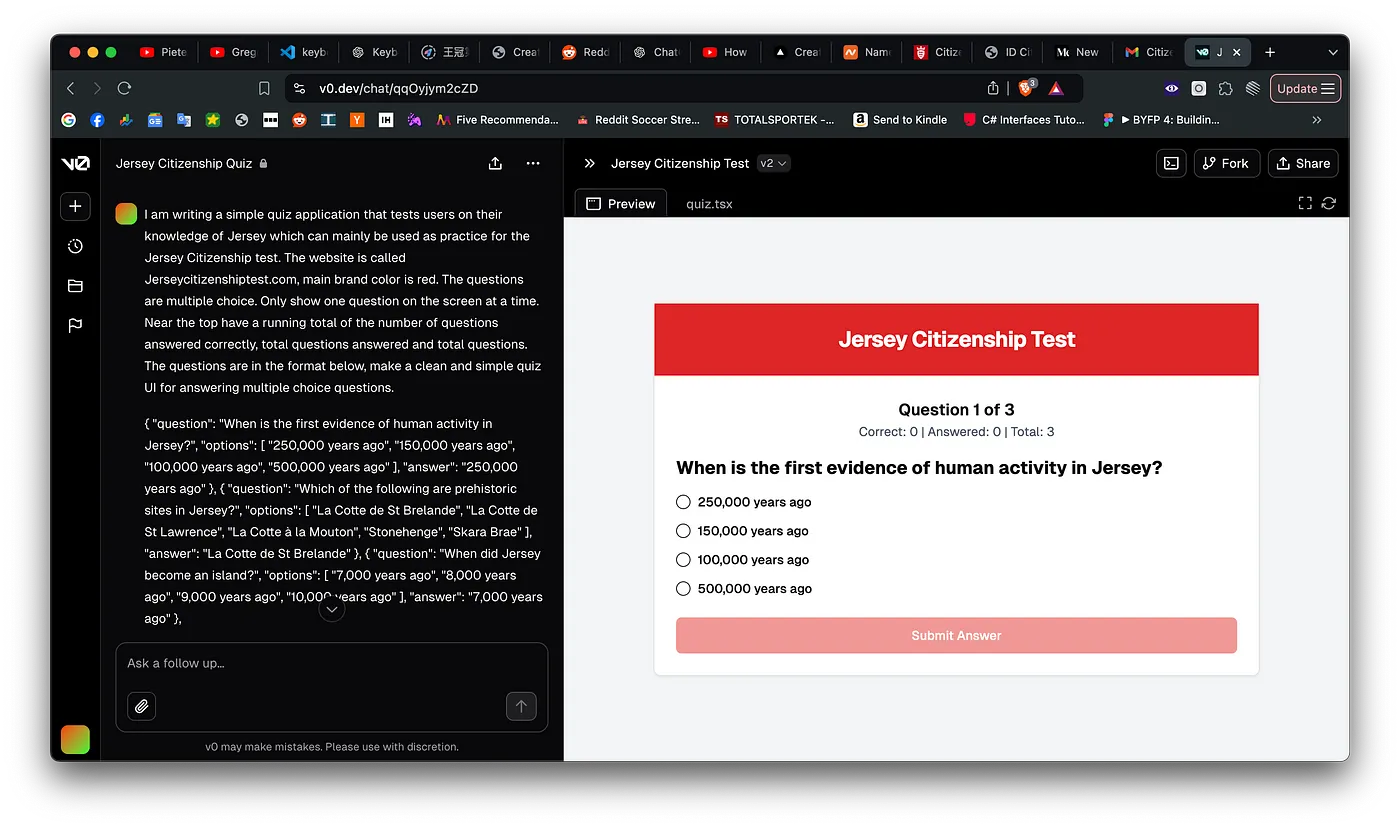Click the bookmark icon left of the address bar
This screenshot has height=828, width=1400.
click(264, 88)
